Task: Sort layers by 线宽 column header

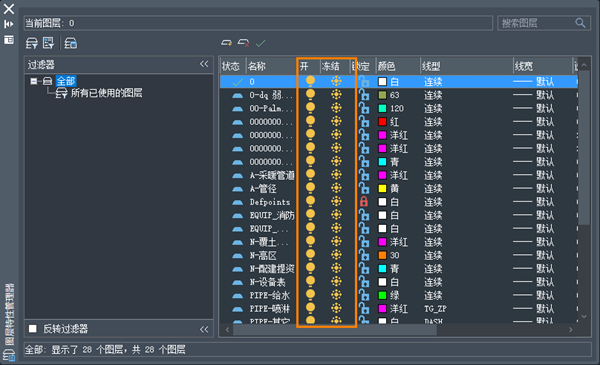Action: pos(523,67)
